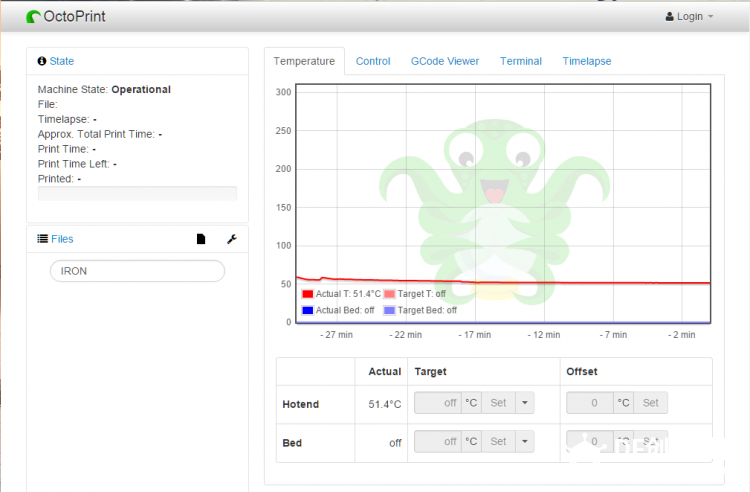
Task: Click the IRON file search field
Action: click(137, 271)
